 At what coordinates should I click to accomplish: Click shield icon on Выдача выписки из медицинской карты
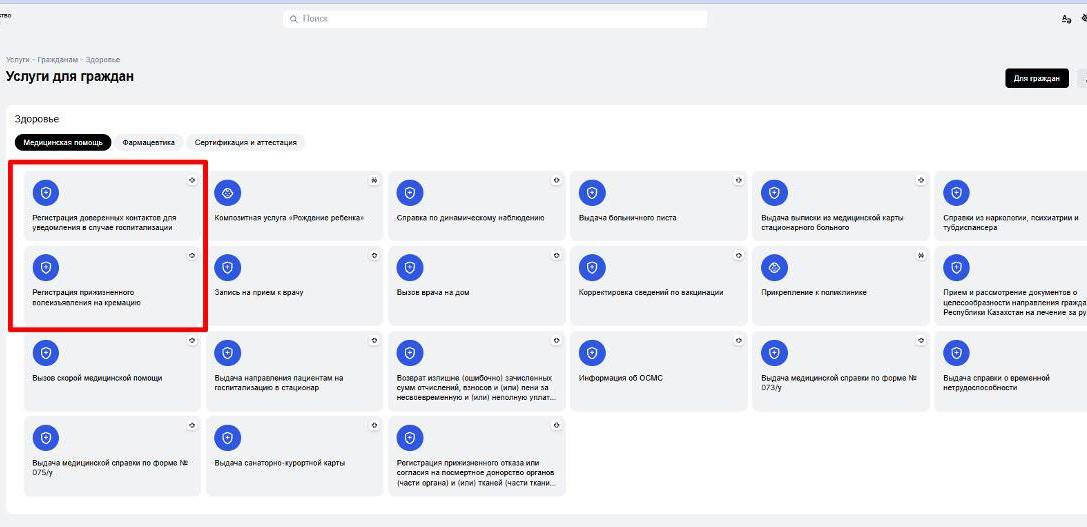[x=774, y=193]
